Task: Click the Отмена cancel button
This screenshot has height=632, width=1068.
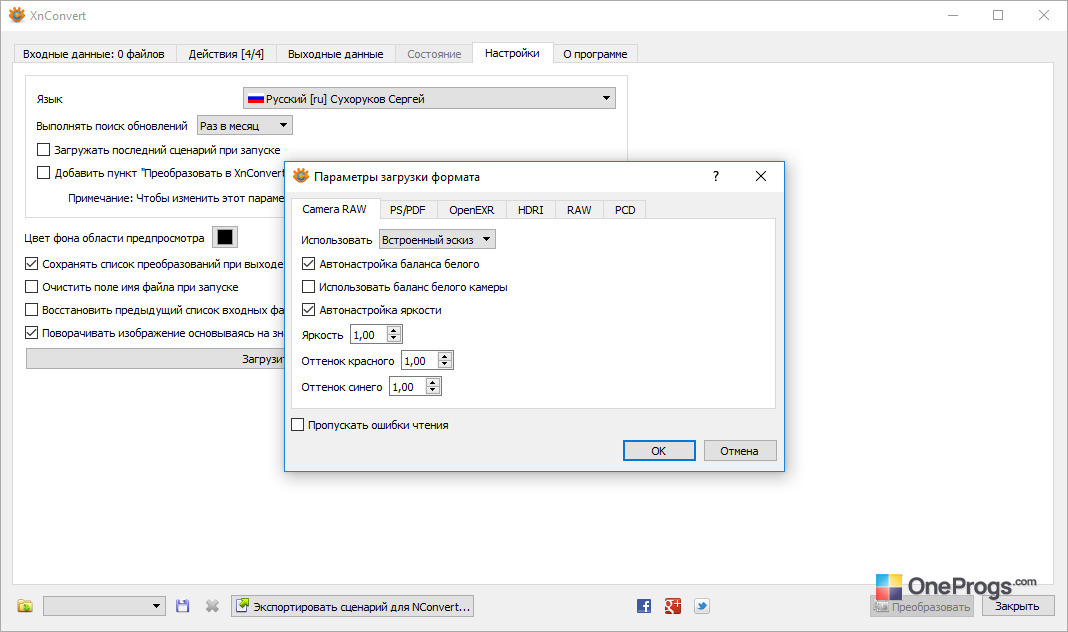Action: click(740, 451)
